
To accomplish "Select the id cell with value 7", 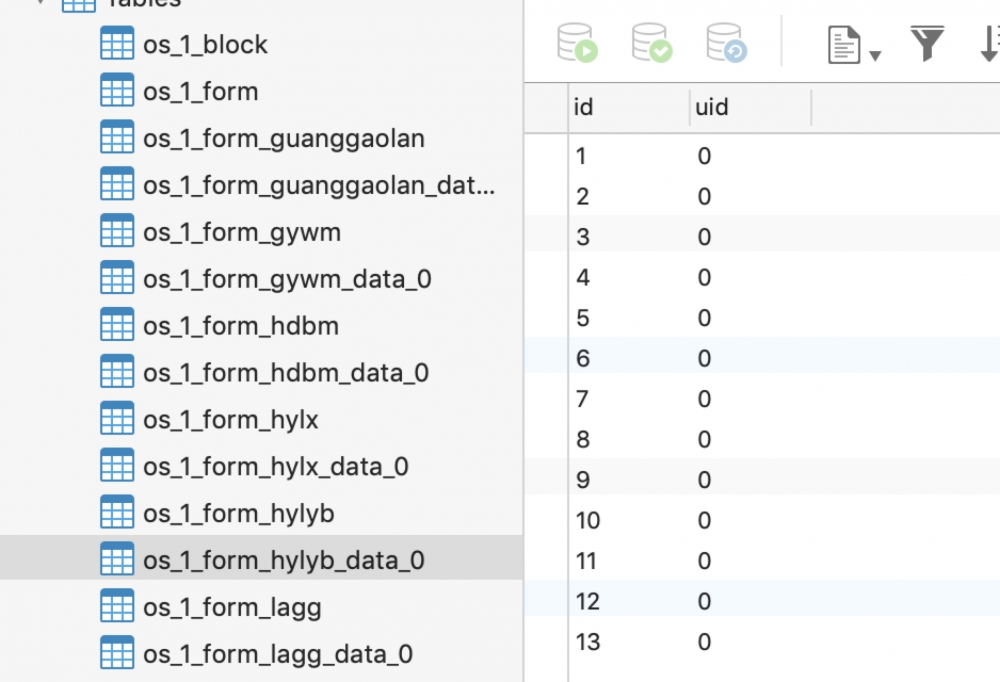I will point(629,399).
